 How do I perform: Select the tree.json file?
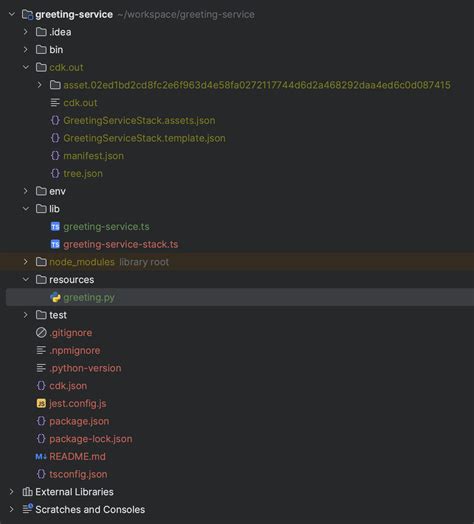pos(83,174)
